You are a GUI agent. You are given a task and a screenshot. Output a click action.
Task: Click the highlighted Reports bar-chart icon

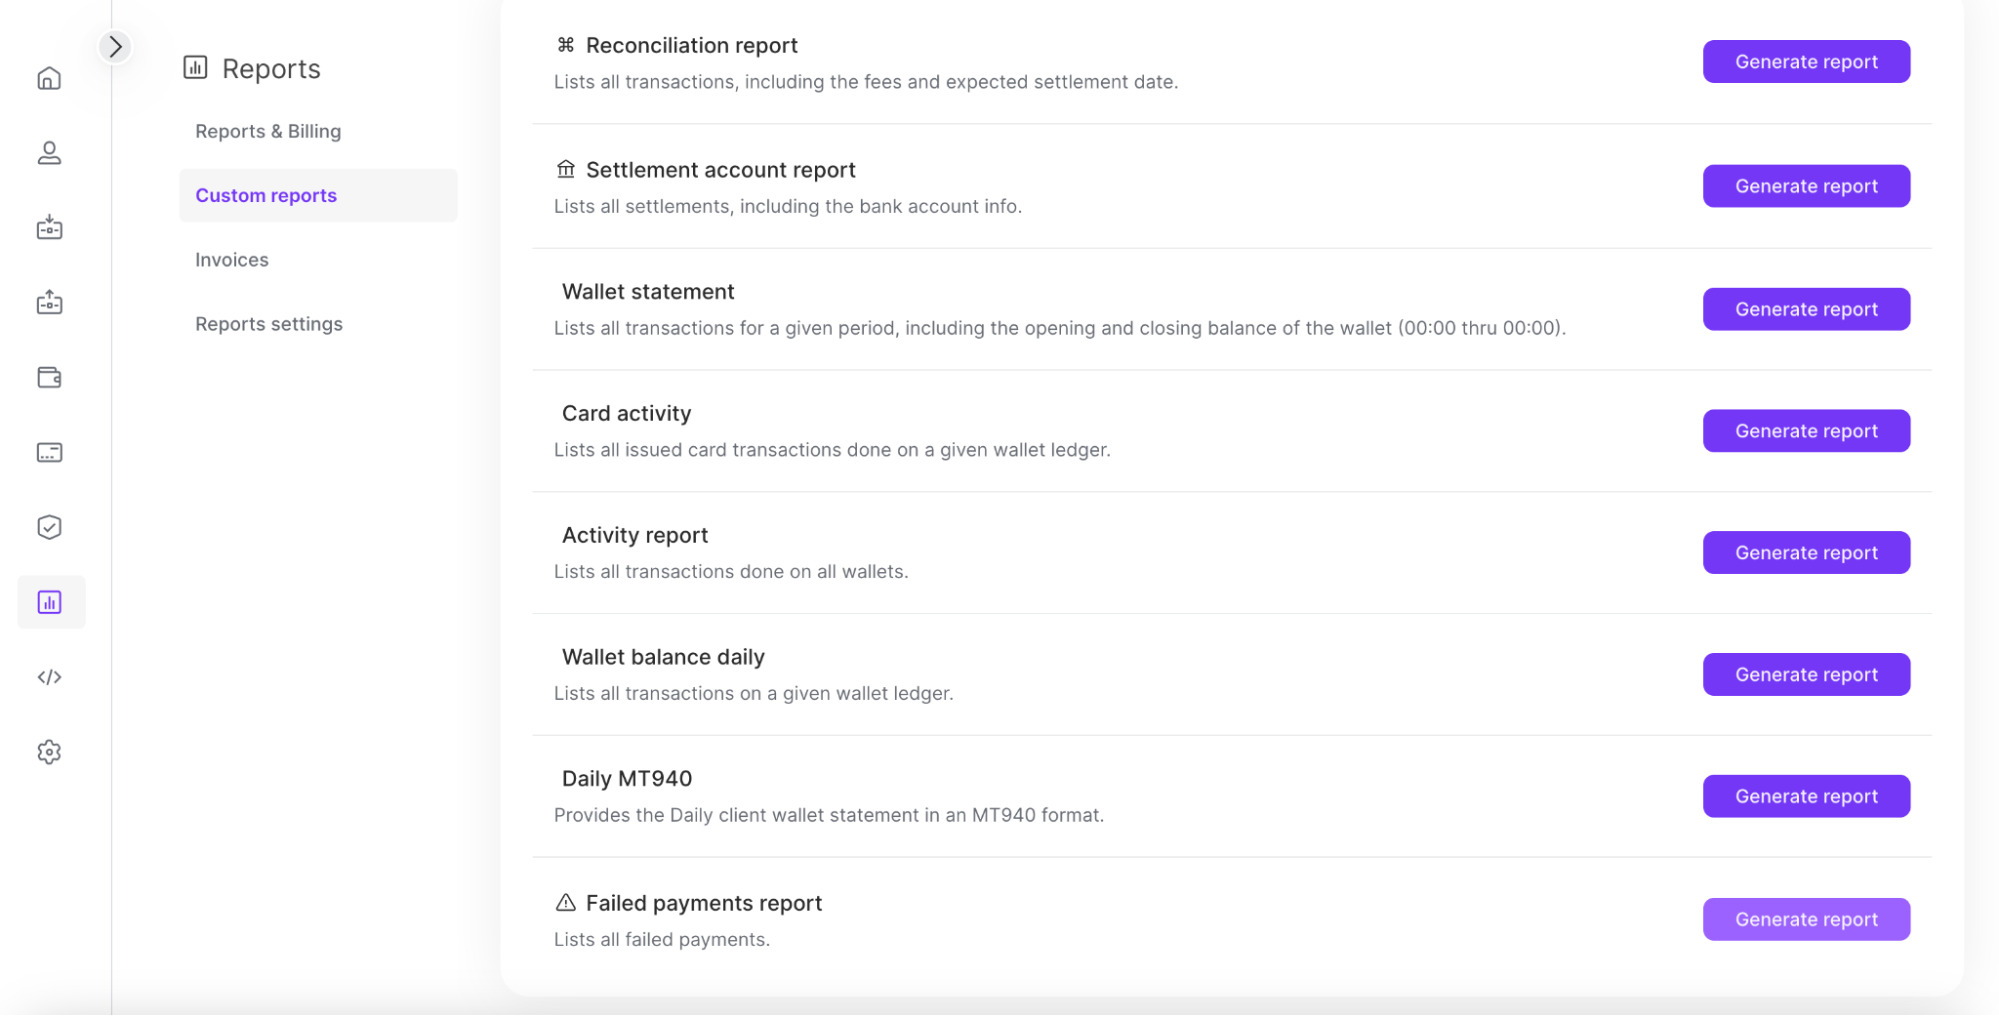coord(49,601)
